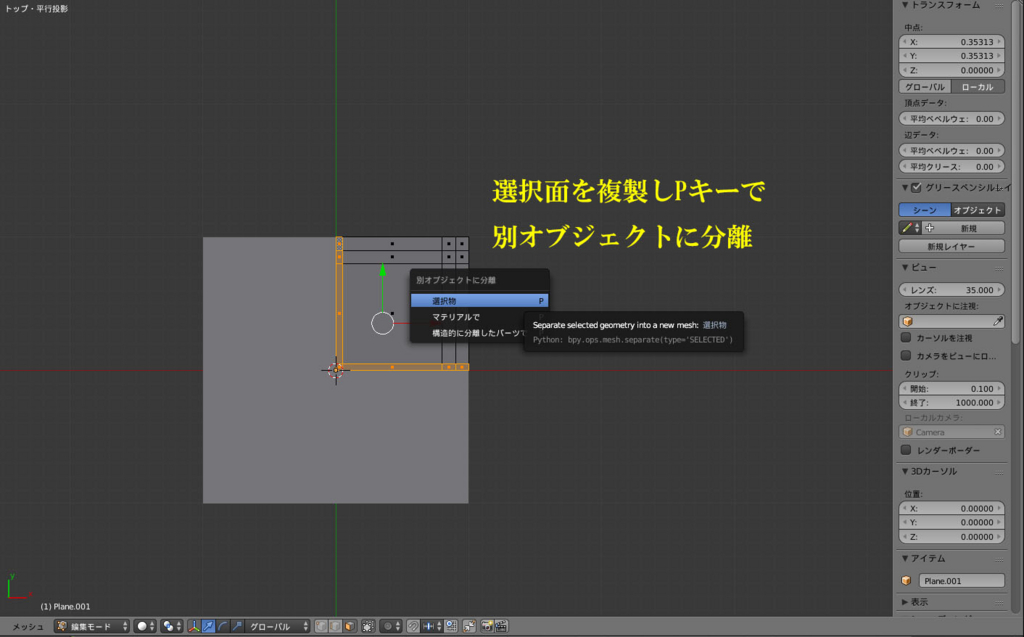Click the OpenGL render image camera icon
1024x637 pixels.
(487, 626)
